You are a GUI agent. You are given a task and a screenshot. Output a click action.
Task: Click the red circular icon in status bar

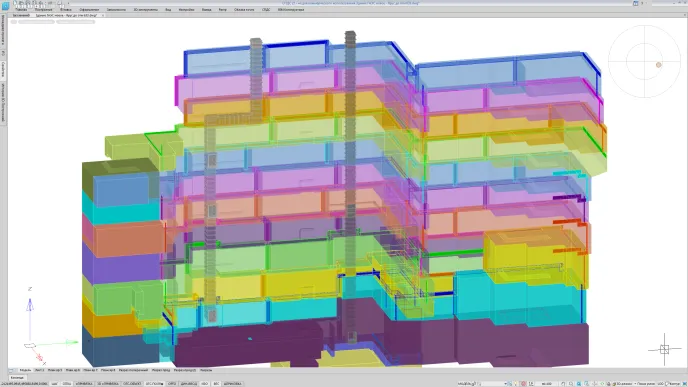coord(523,384)
